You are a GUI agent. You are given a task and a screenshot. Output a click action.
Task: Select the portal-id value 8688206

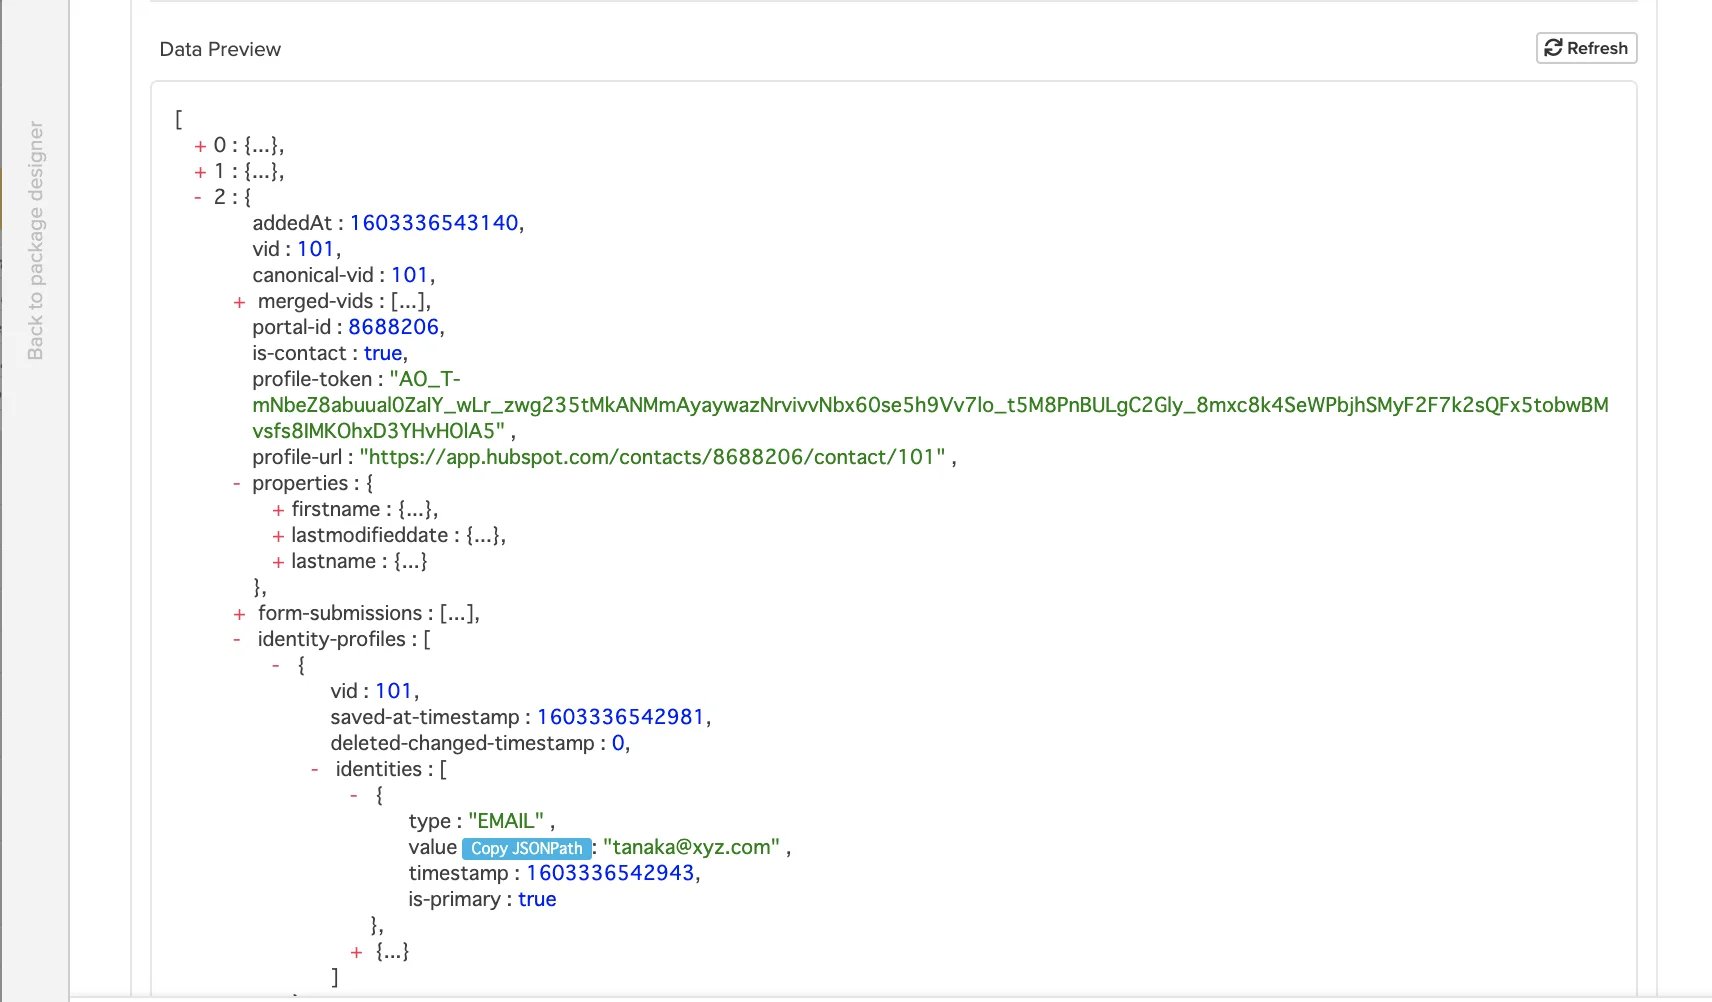(394, 327)
